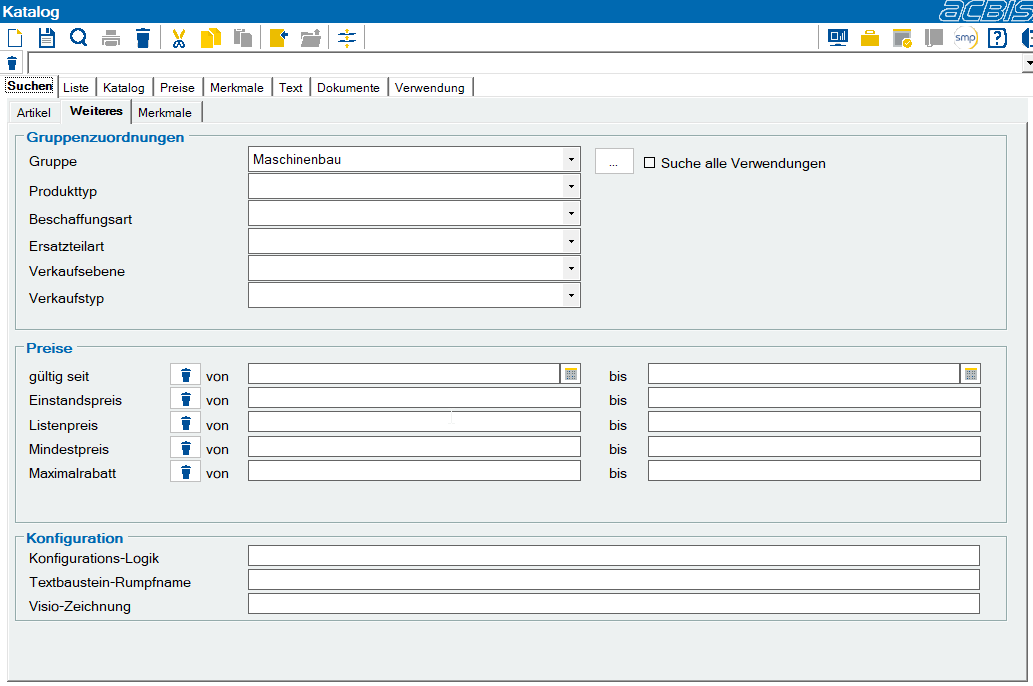
Task: Click the printer icon
Action: (x=111, y=38)
